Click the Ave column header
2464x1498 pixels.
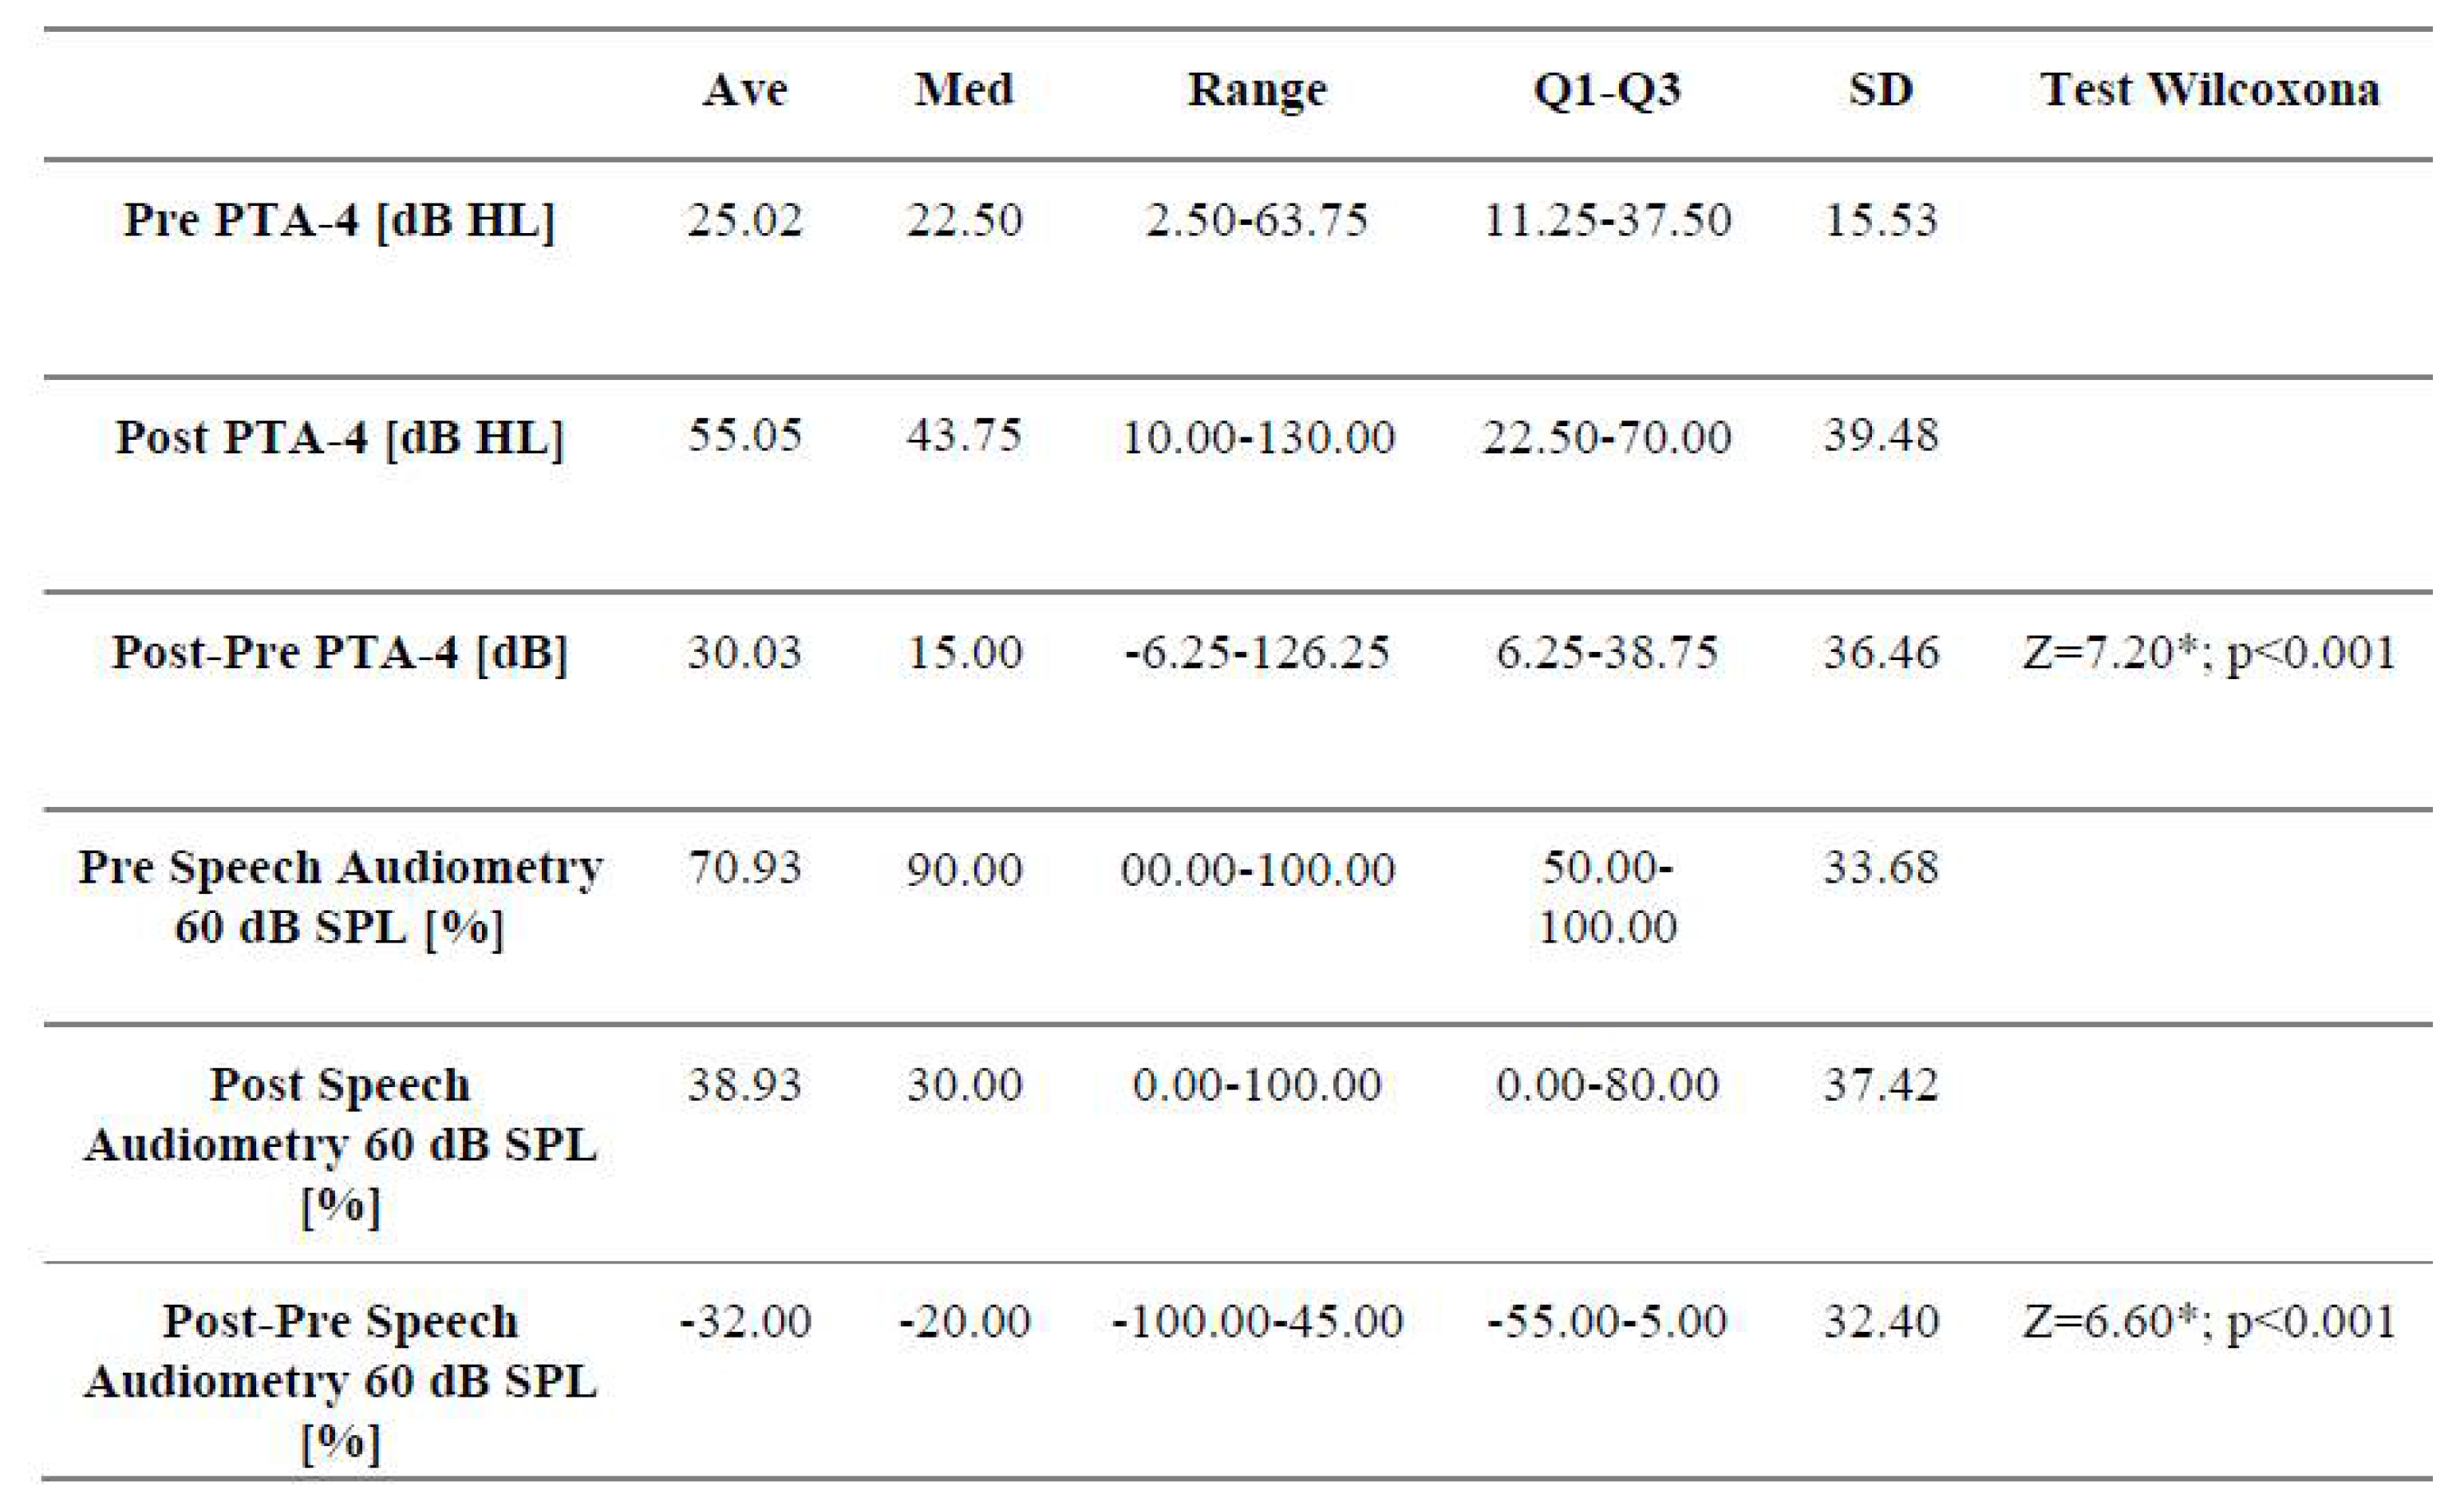click(x=744, y=90)
